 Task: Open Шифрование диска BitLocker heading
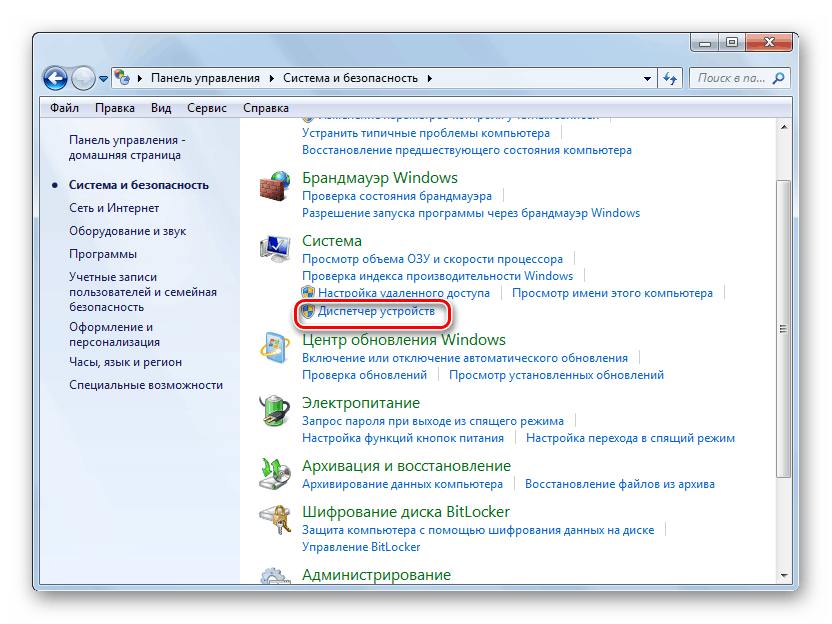tap(406, 512)
